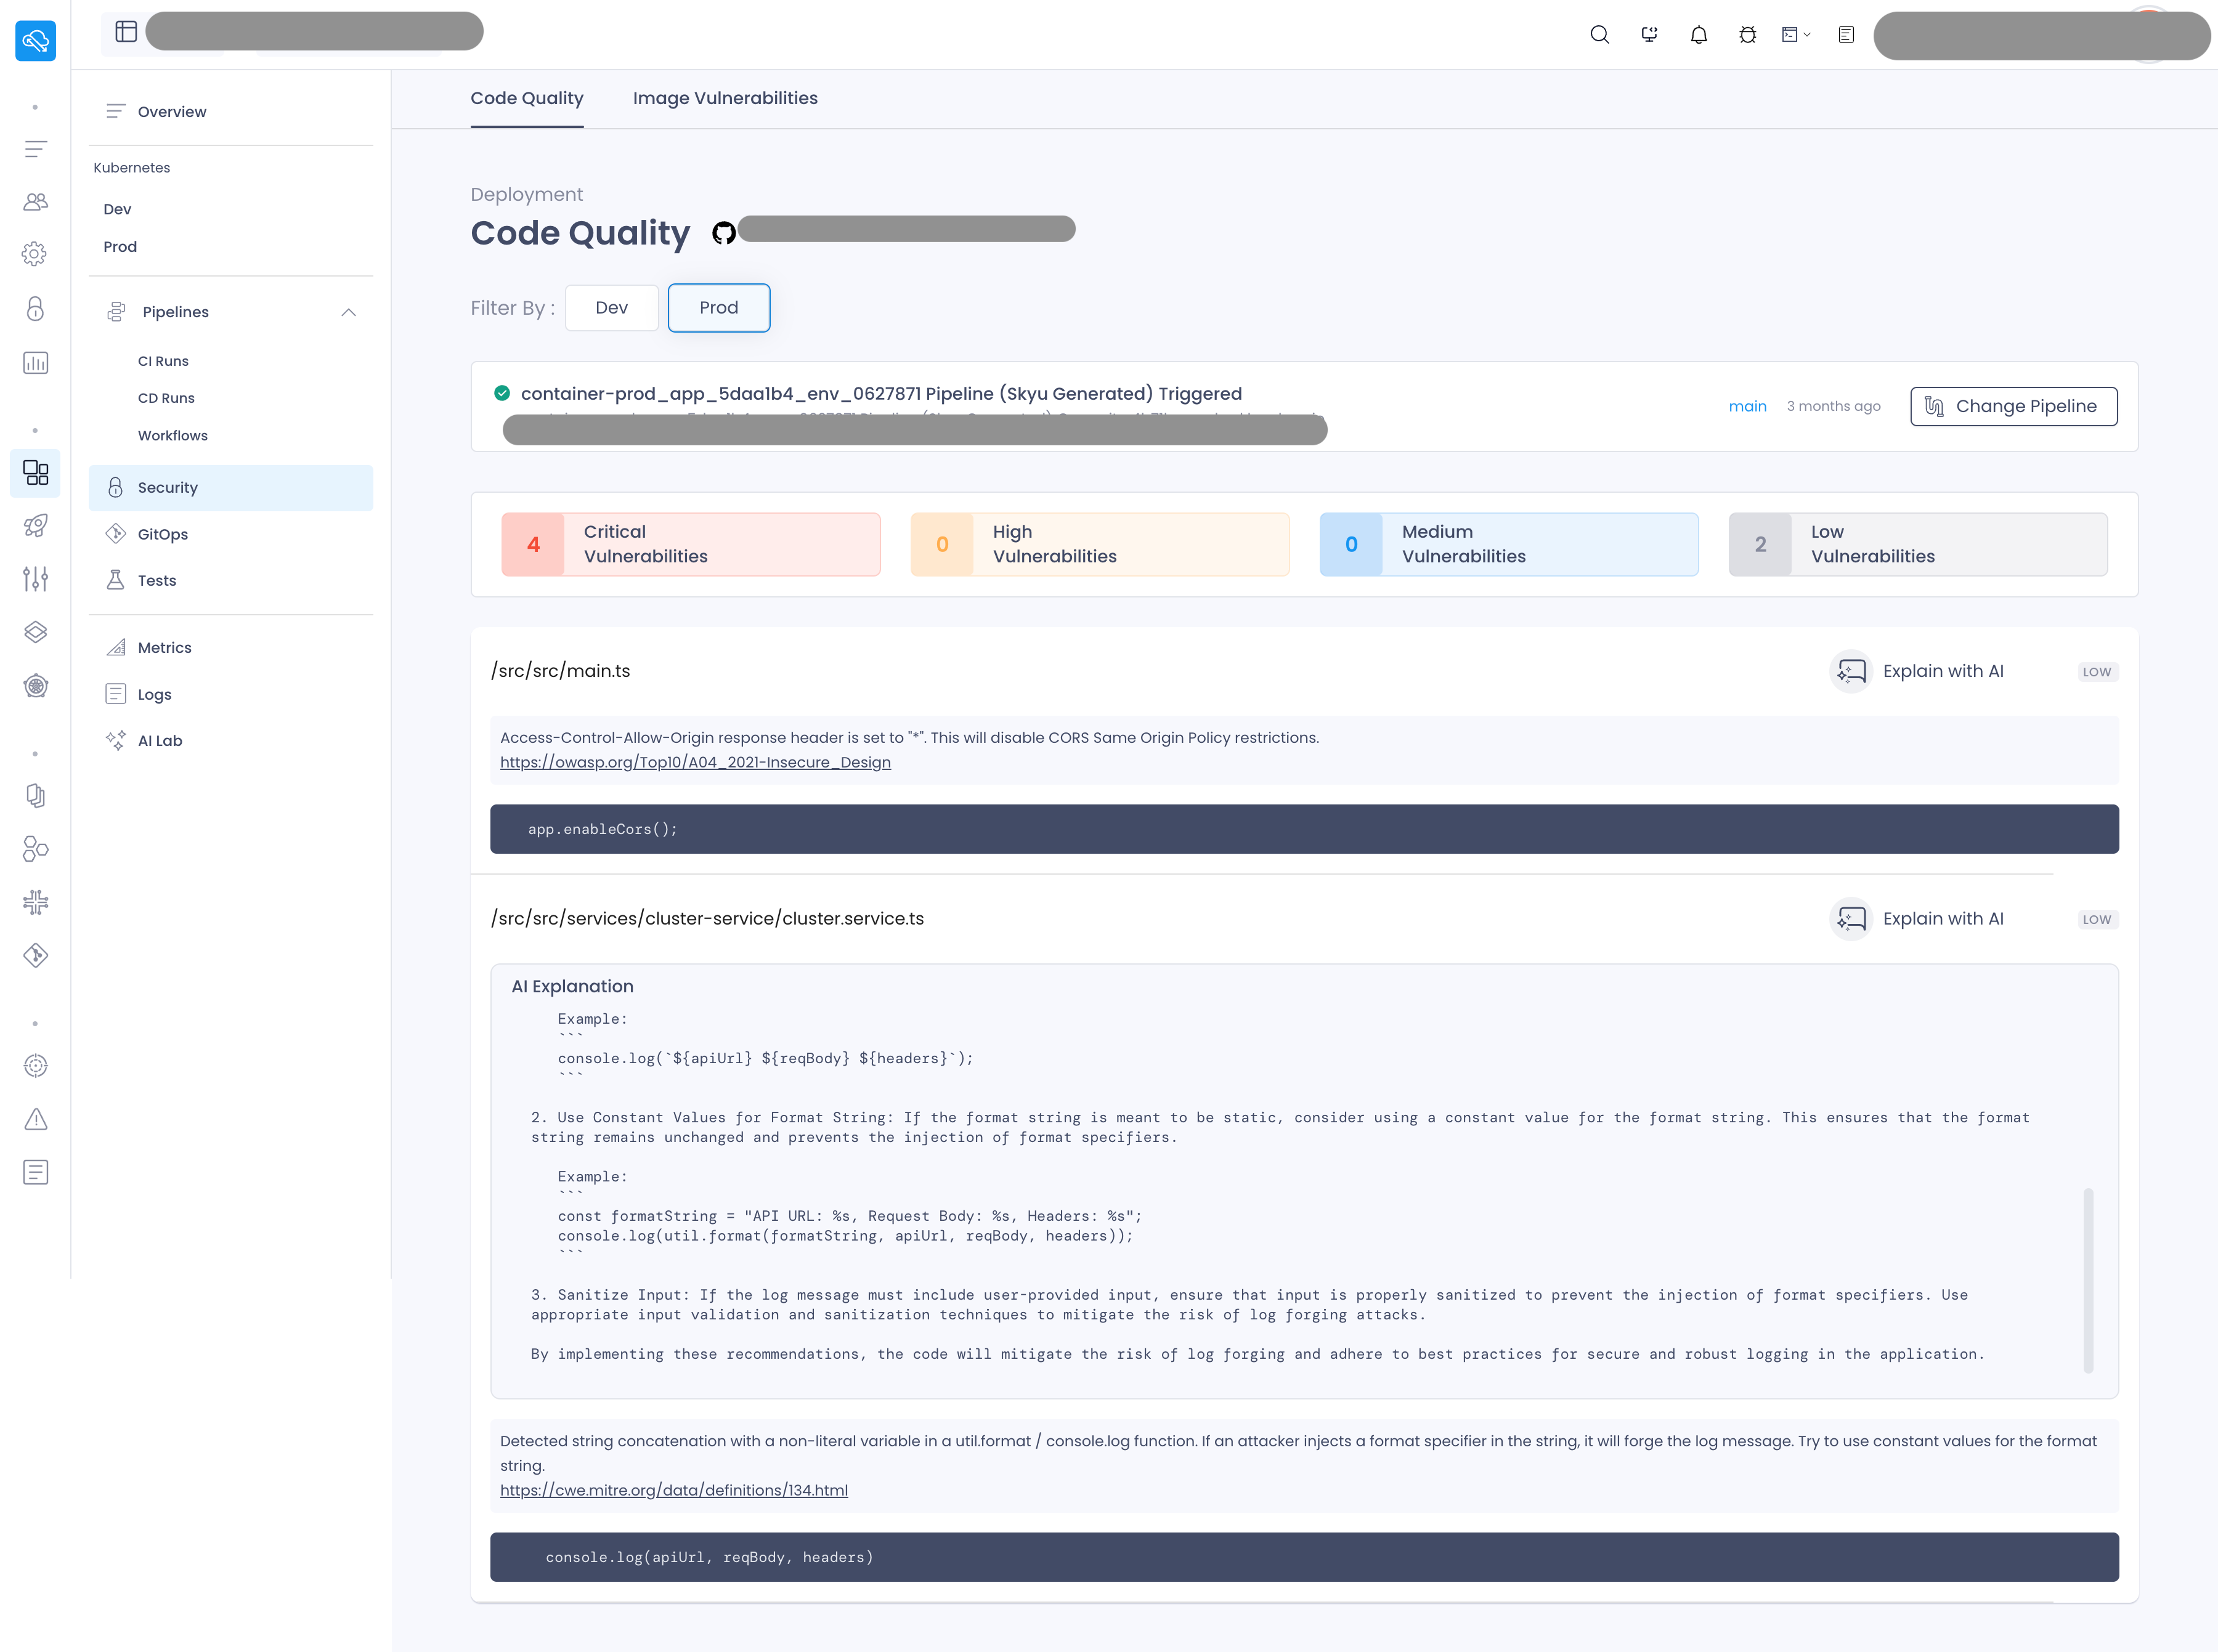This screenshot has width=2218, height=1652.
Task: Open the gear settings icon in left rail
Action: tap(35, 254)
